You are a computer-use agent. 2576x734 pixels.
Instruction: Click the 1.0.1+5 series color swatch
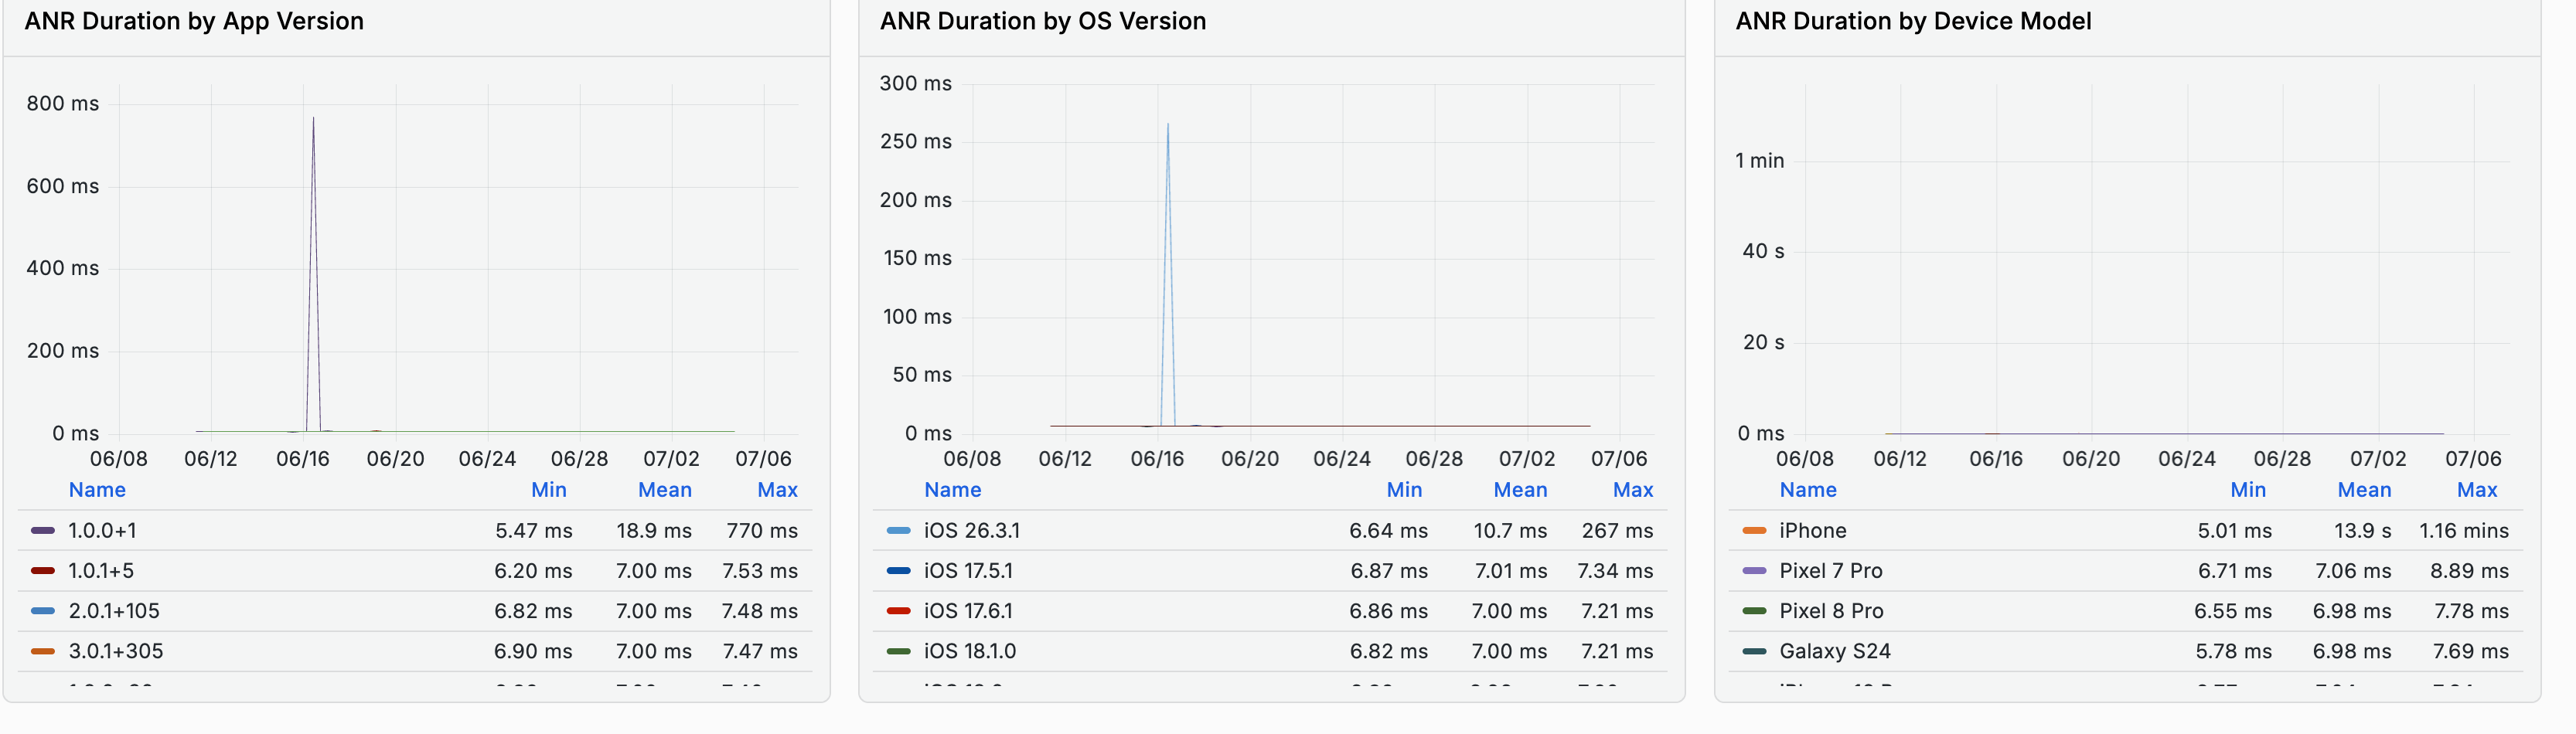[x=43, y=571]
